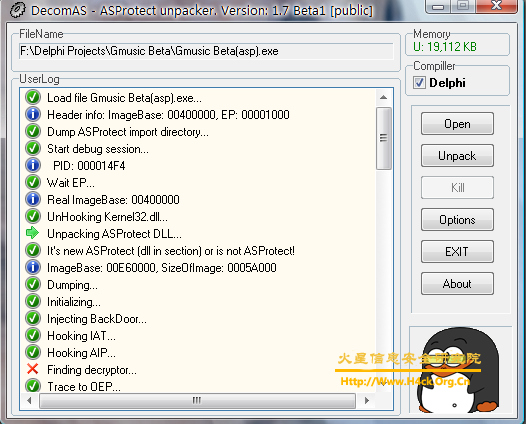Click the horizontal scrollbar right arrow
The image size is (526, 424).
pos(367,400)
